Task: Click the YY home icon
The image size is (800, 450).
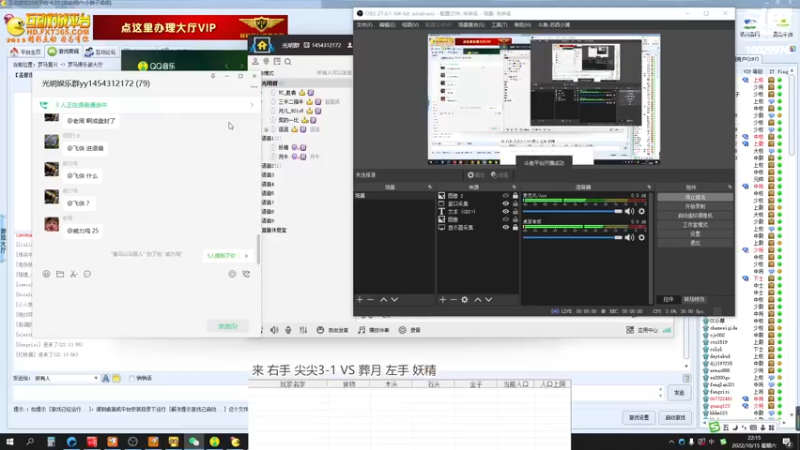Action: [262, 45]
